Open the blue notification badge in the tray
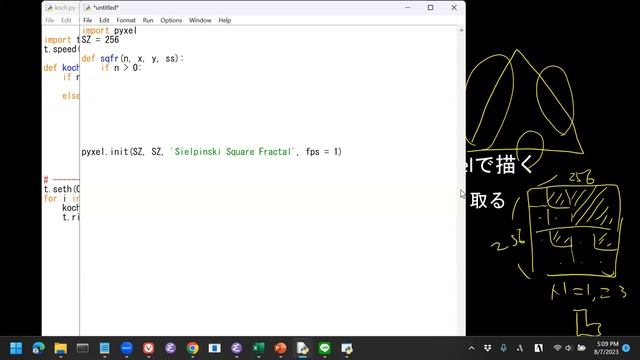Image resolution: width=640 pixels, height=360 pixels. pos(626,348)
